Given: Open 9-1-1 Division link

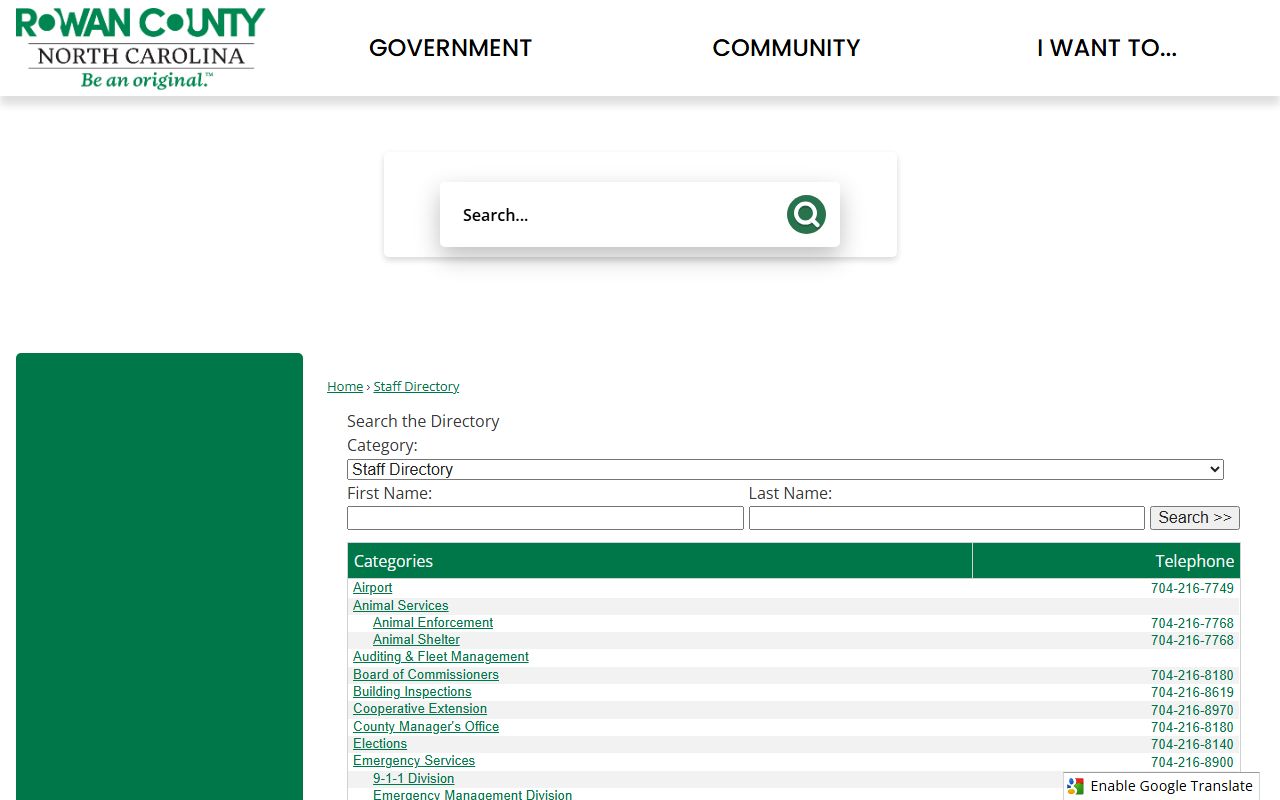Looking at the screenshot, I should point(414,778).
